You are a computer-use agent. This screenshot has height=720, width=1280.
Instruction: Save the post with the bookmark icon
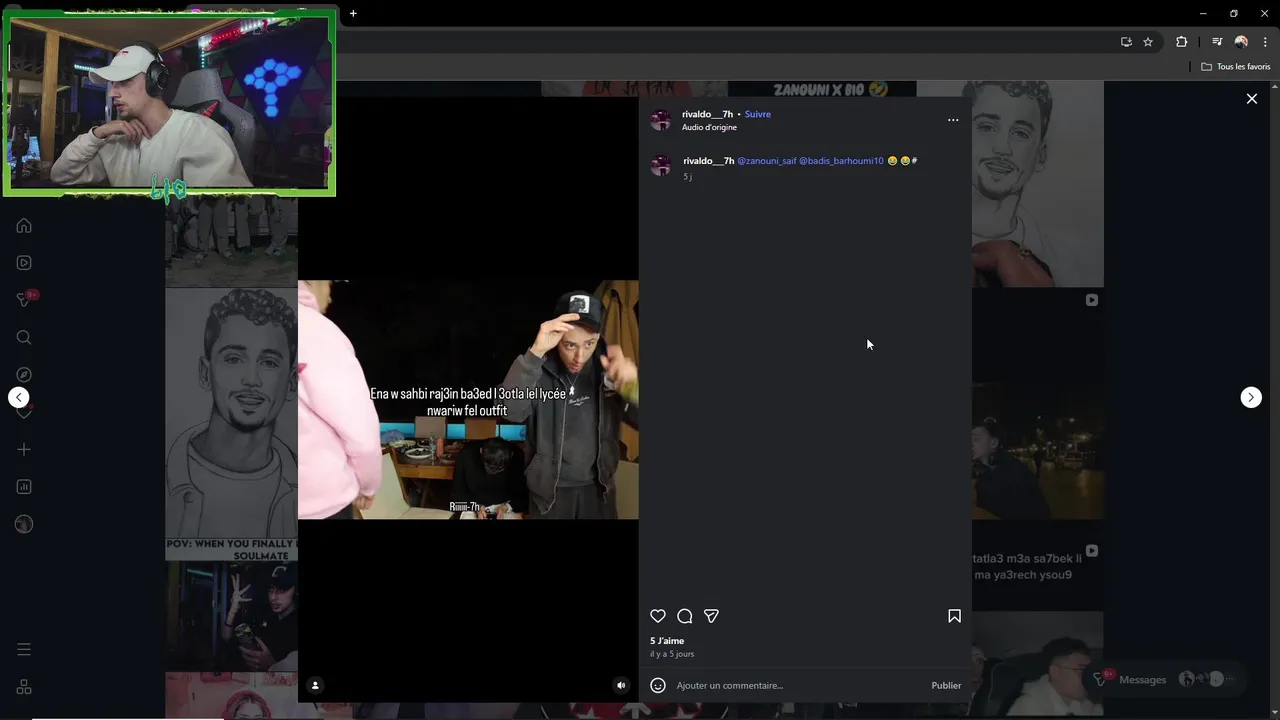(x=954, y=616)
